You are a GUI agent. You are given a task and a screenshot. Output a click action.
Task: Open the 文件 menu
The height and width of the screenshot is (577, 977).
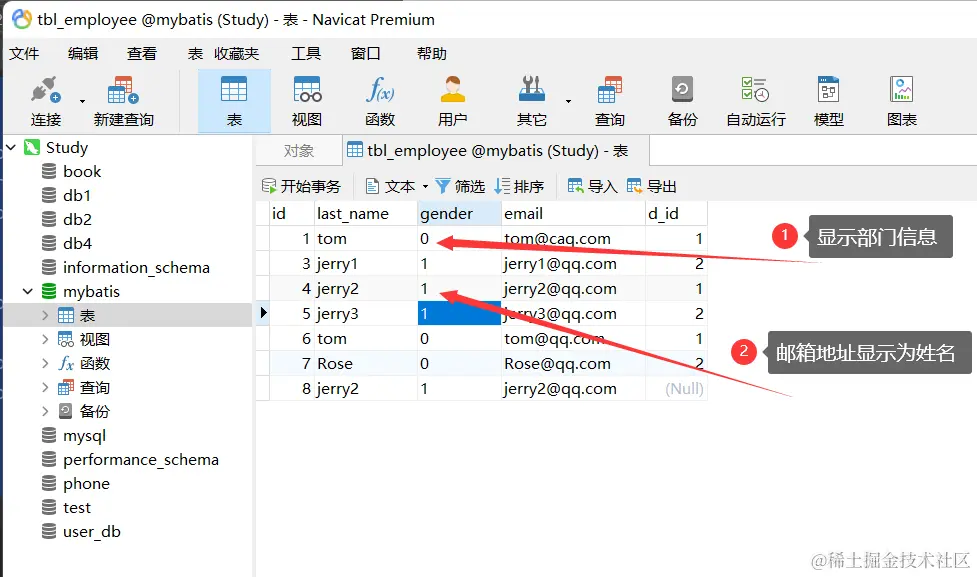(x=24, y=54)
